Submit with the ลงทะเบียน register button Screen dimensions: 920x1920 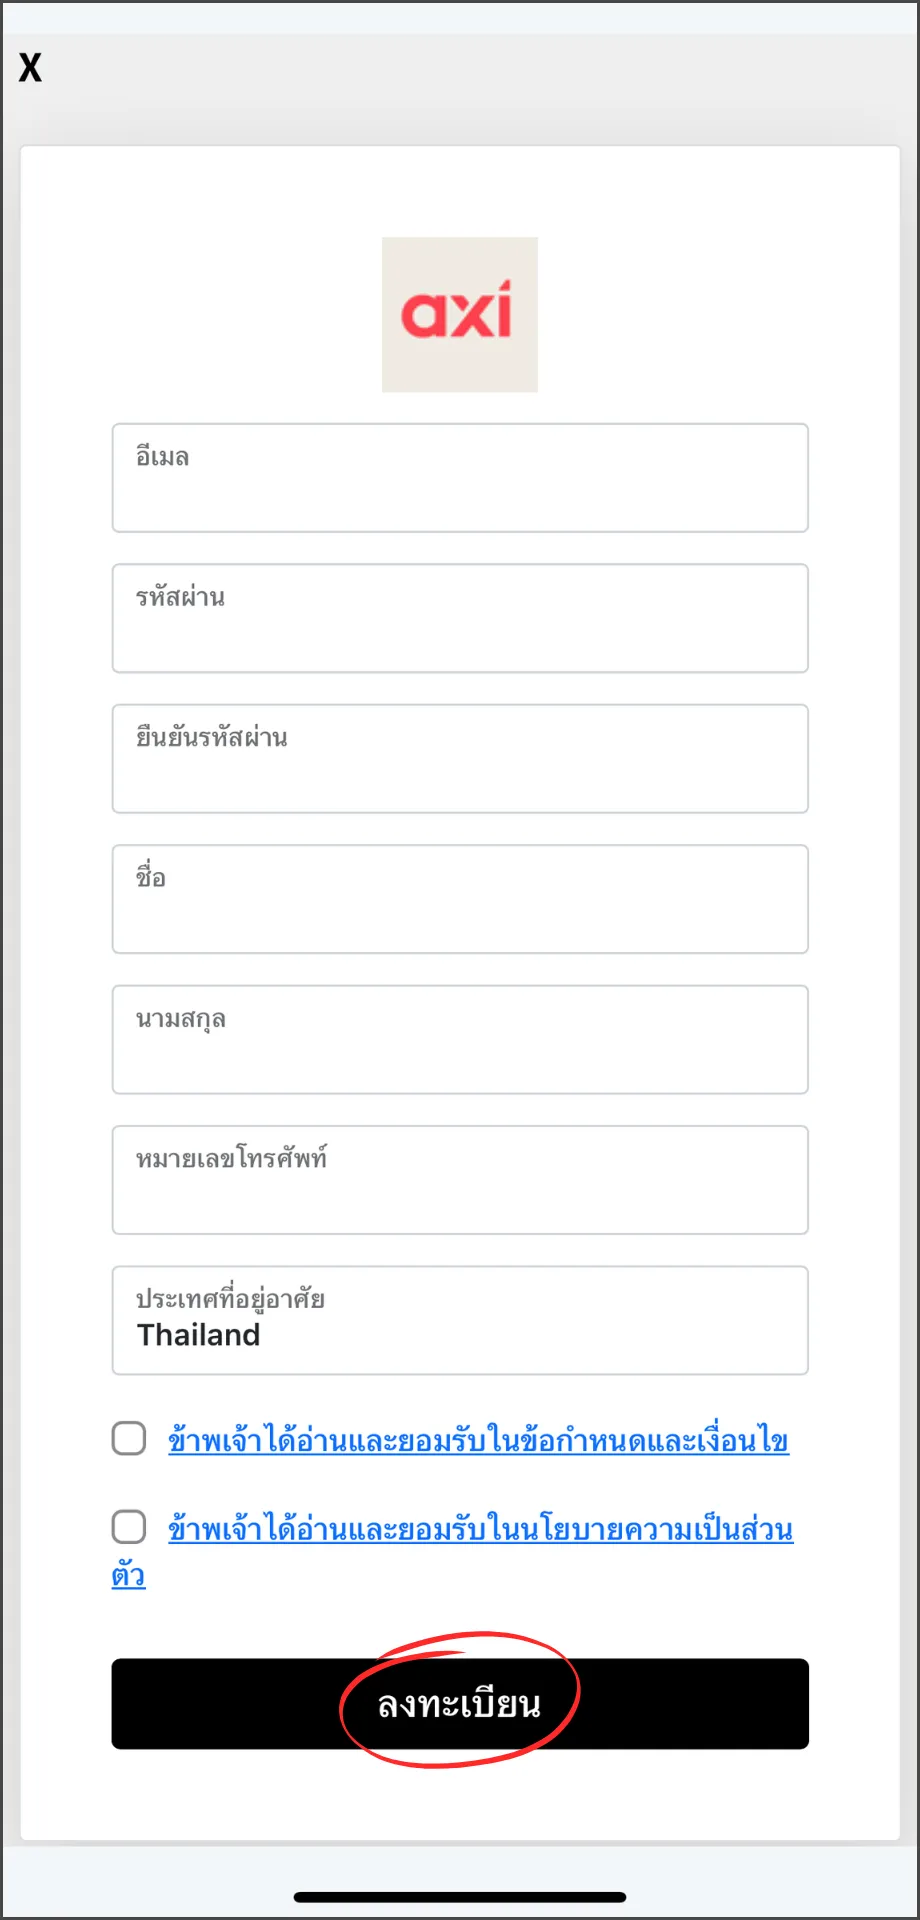pyautogui.click(x=460, y=1704)
